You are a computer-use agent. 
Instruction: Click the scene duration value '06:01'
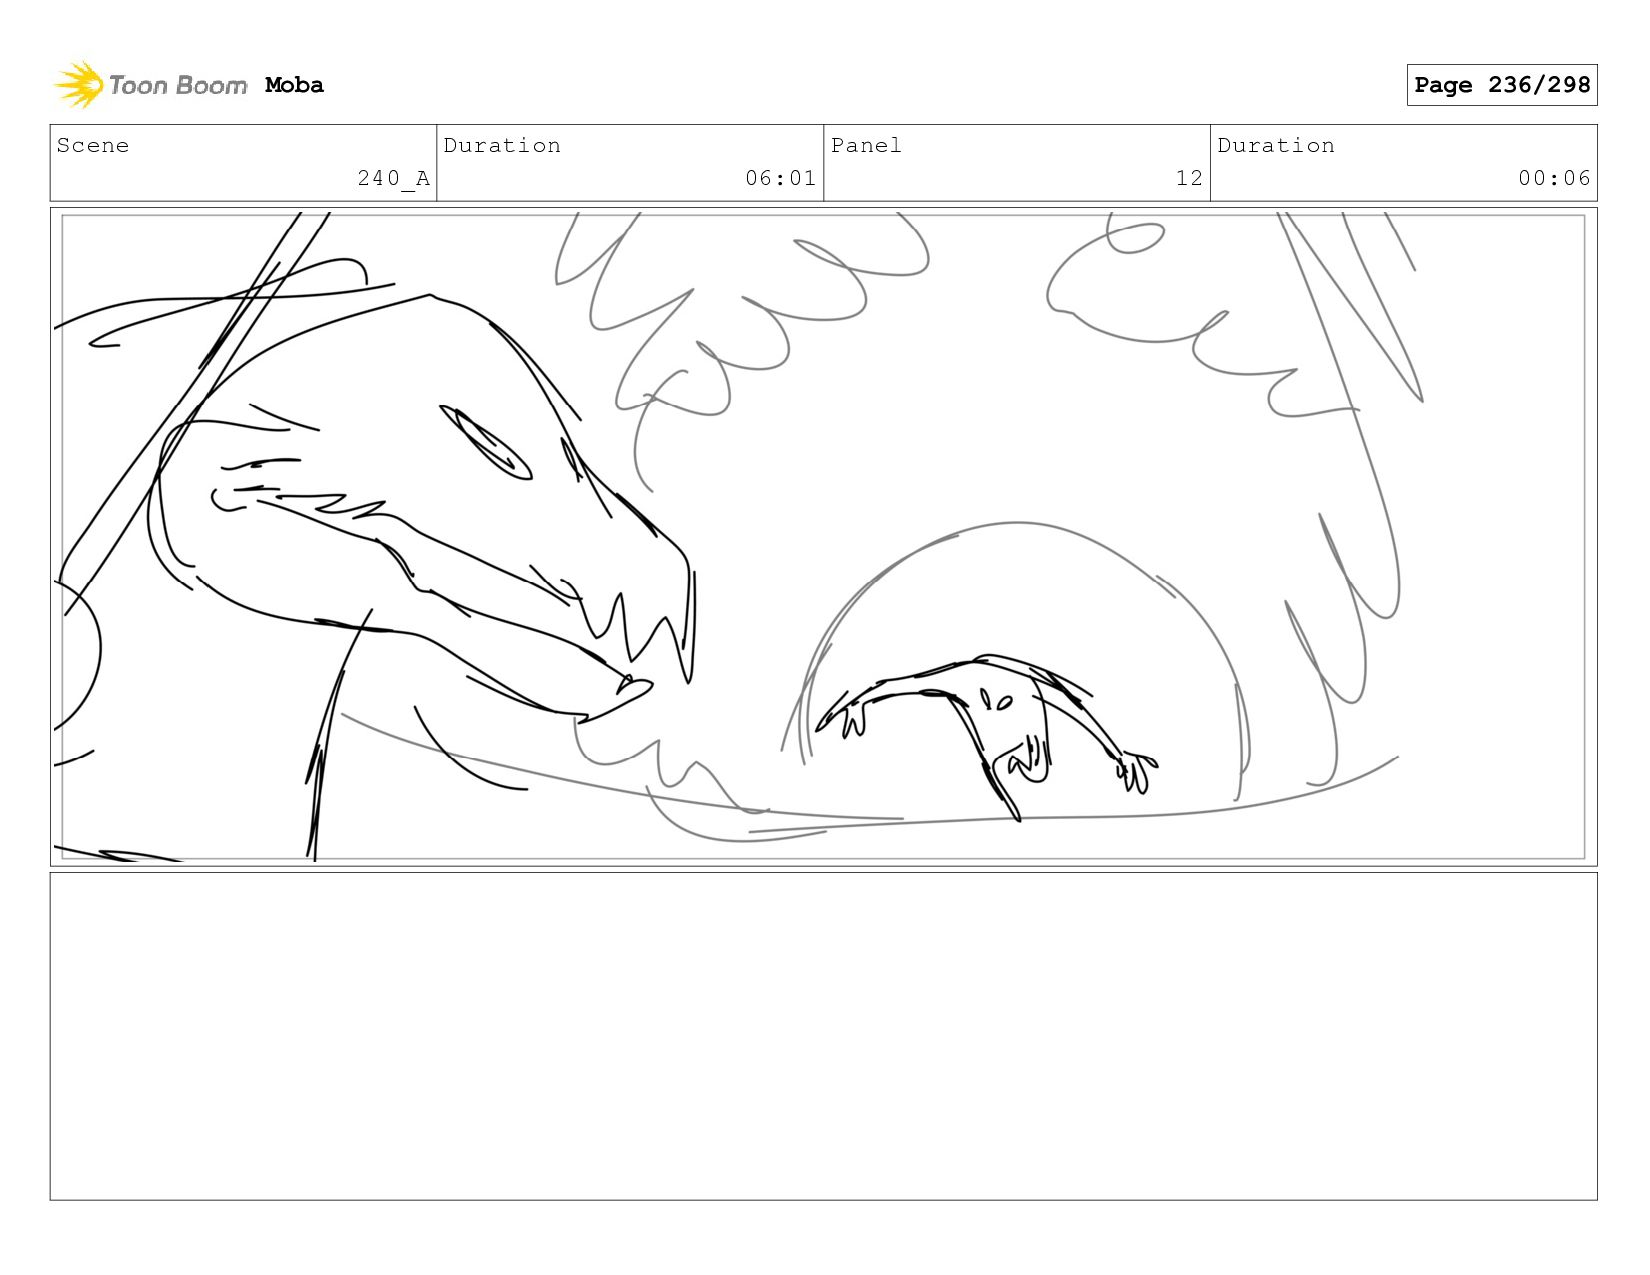[x=780, y=178]
